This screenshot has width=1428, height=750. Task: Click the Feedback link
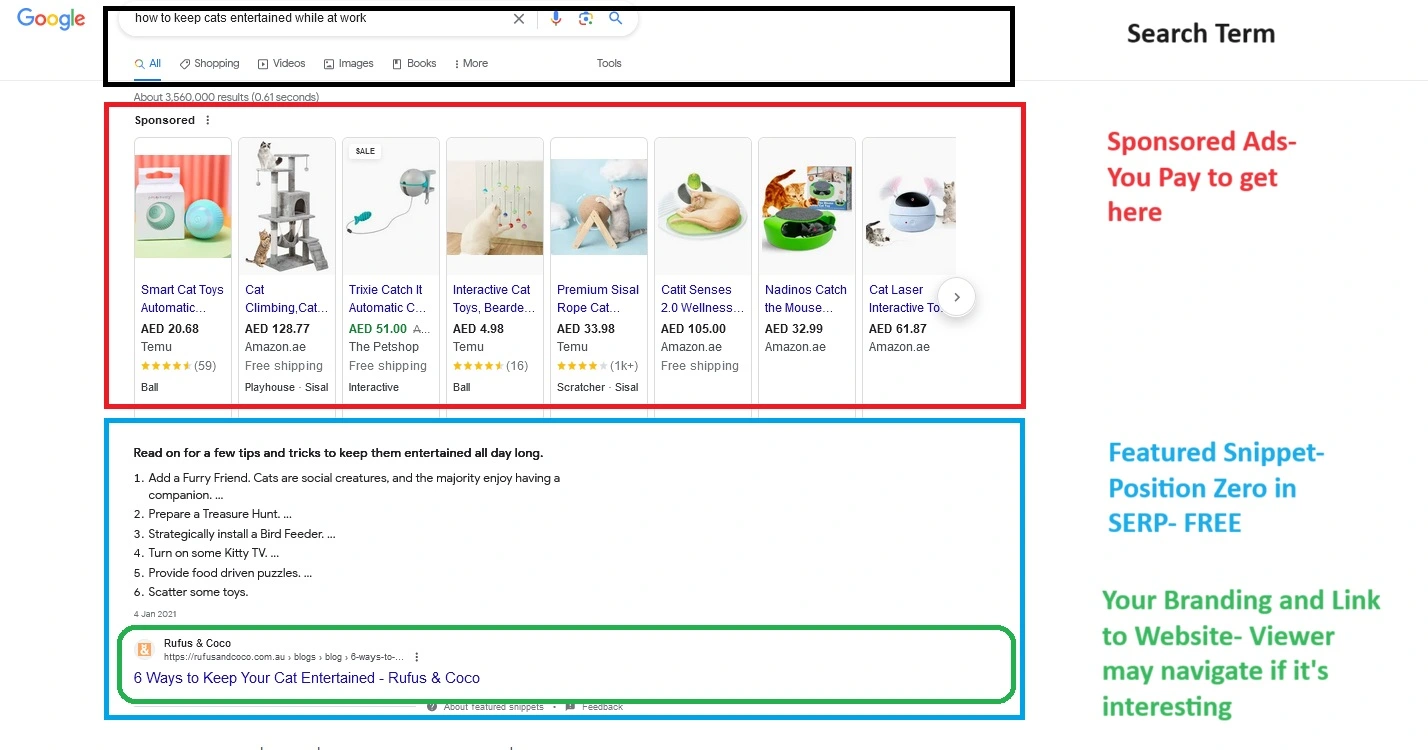[x=603, y=707]
